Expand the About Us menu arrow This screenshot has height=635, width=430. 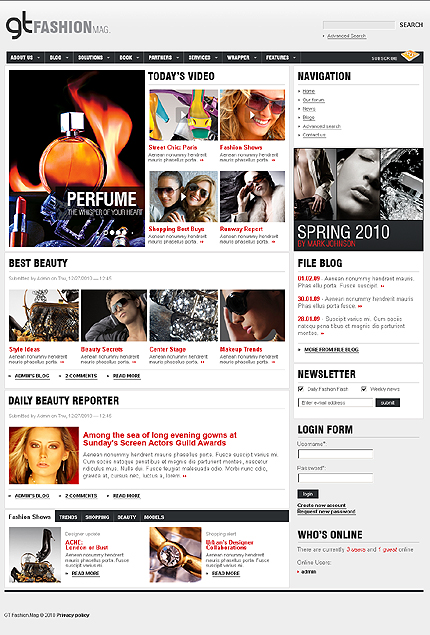(x=38, y=58)
